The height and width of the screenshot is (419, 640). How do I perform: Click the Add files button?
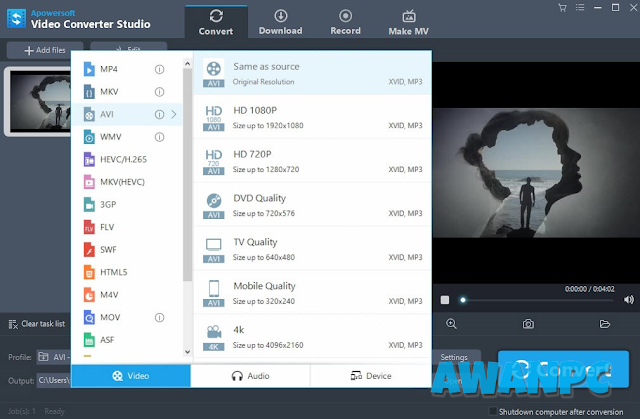(45, 50)
